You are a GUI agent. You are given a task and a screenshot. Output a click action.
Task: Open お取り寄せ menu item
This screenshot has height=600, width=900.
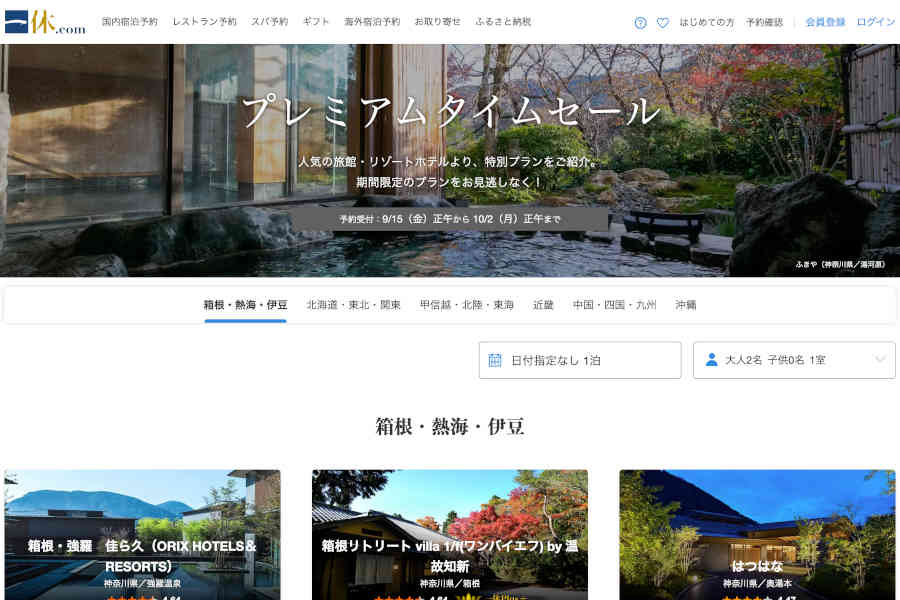(x=437, y=22)
